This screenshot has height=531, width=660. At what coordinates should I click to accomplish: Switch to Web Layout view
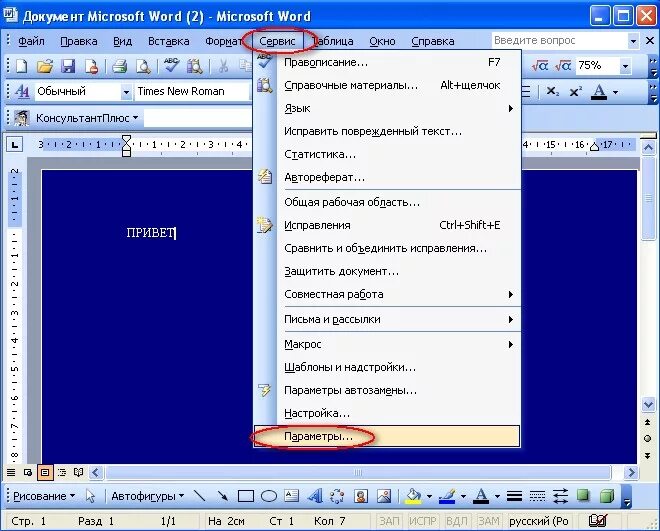[28, 473]
